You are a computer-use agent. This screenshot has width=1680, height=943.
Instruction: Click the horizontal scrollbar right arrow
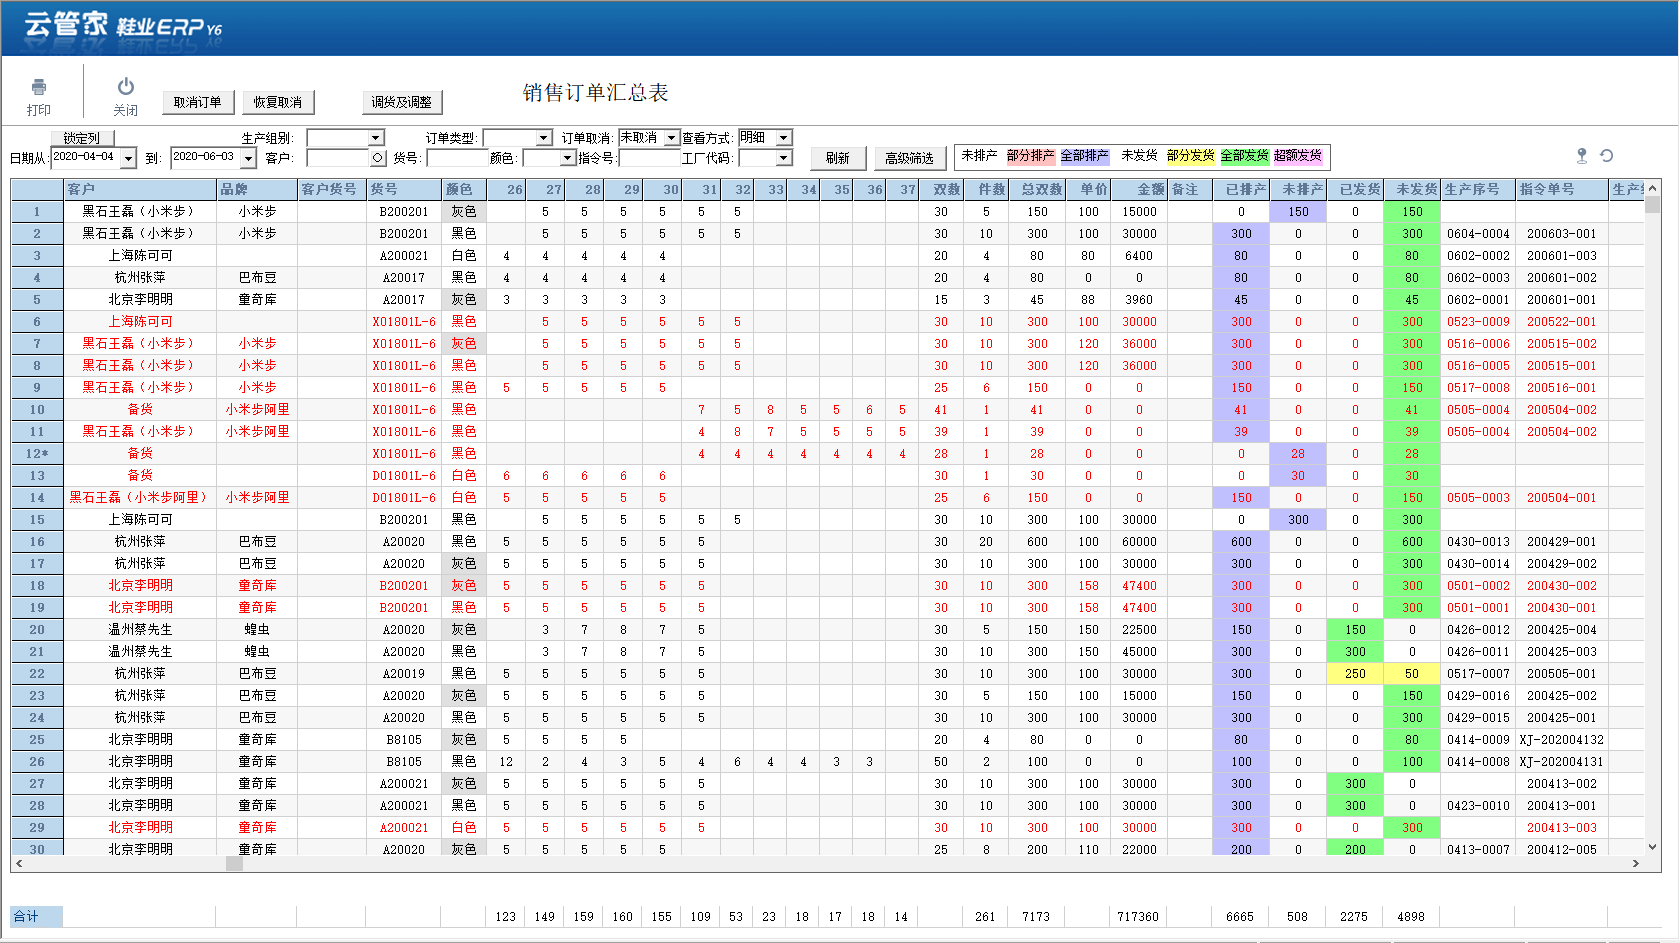1636,864
